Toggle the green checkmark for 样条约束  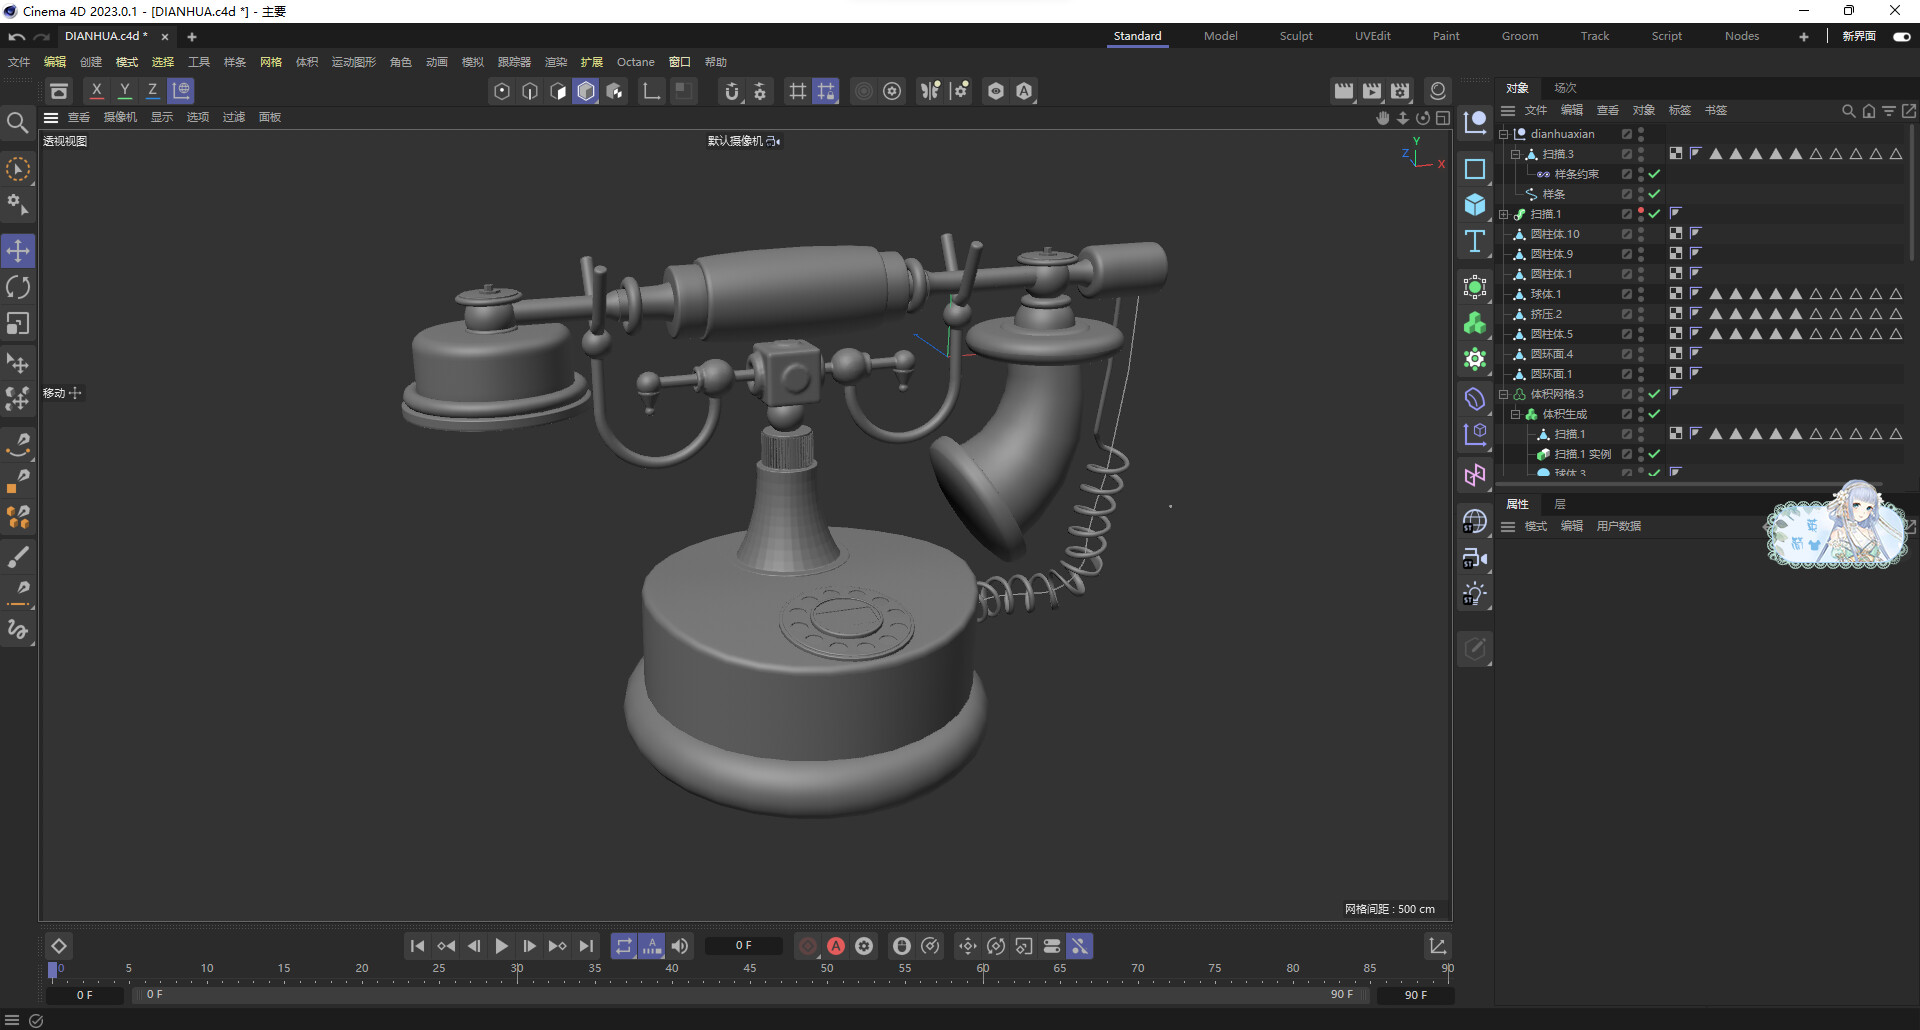[x=1655, y=174]
